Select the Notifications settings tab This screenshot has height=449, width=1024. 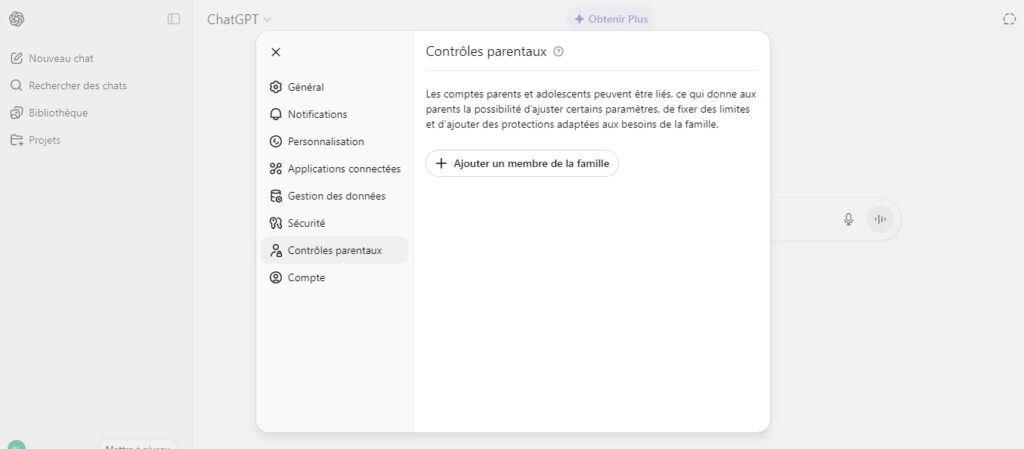(x=317, y=114)
